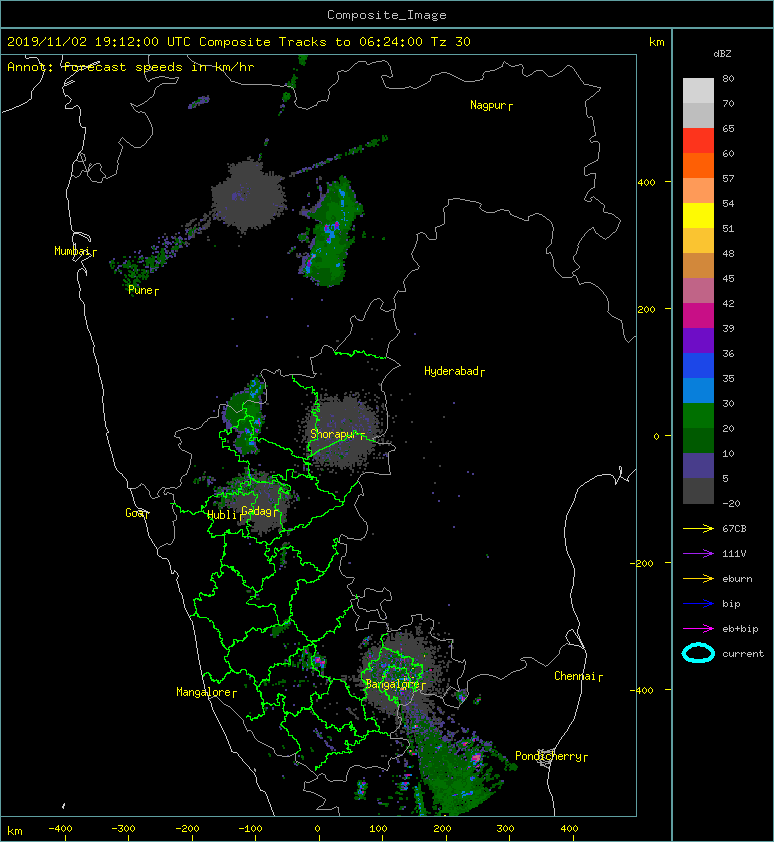Click the Gadag city label
Viewport: 774px width, 842px height.
[x=256, y=511]
